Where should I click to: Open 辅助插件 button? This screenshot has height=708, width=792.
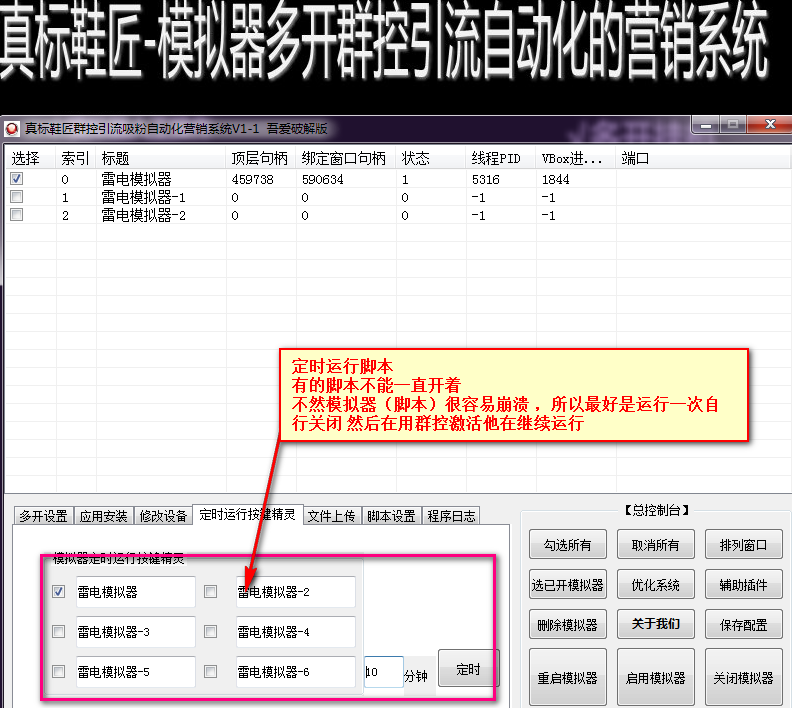tap(744, 584)
